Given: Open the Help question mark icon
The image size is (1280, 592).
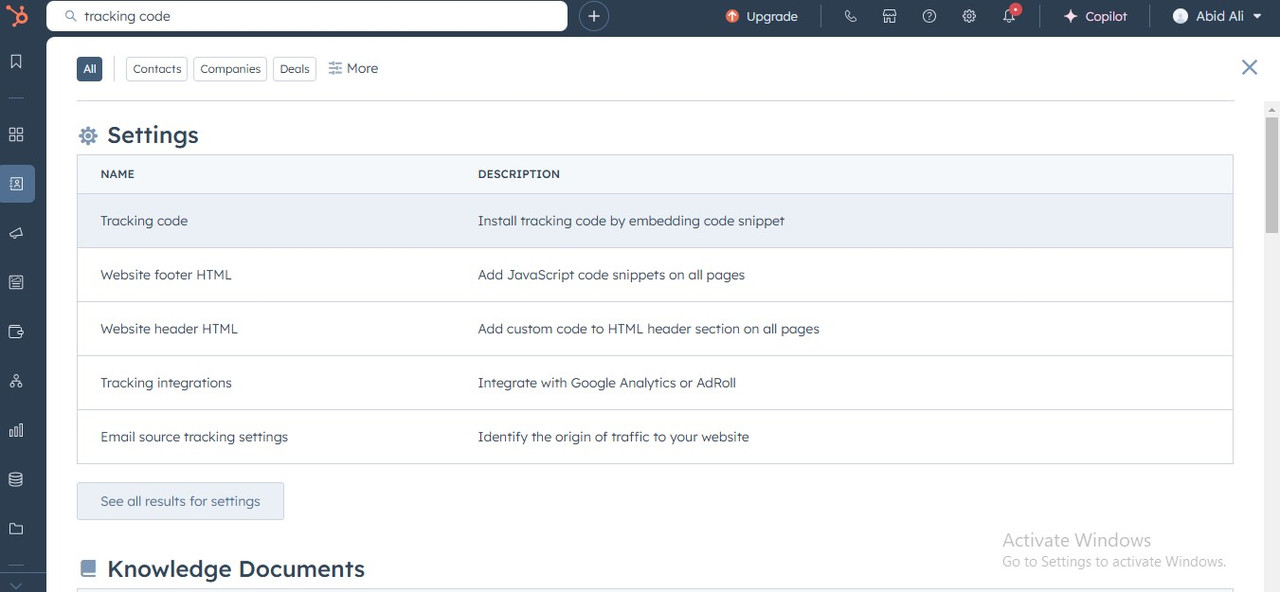Looking at the screenshot, I should click(929, 16).
